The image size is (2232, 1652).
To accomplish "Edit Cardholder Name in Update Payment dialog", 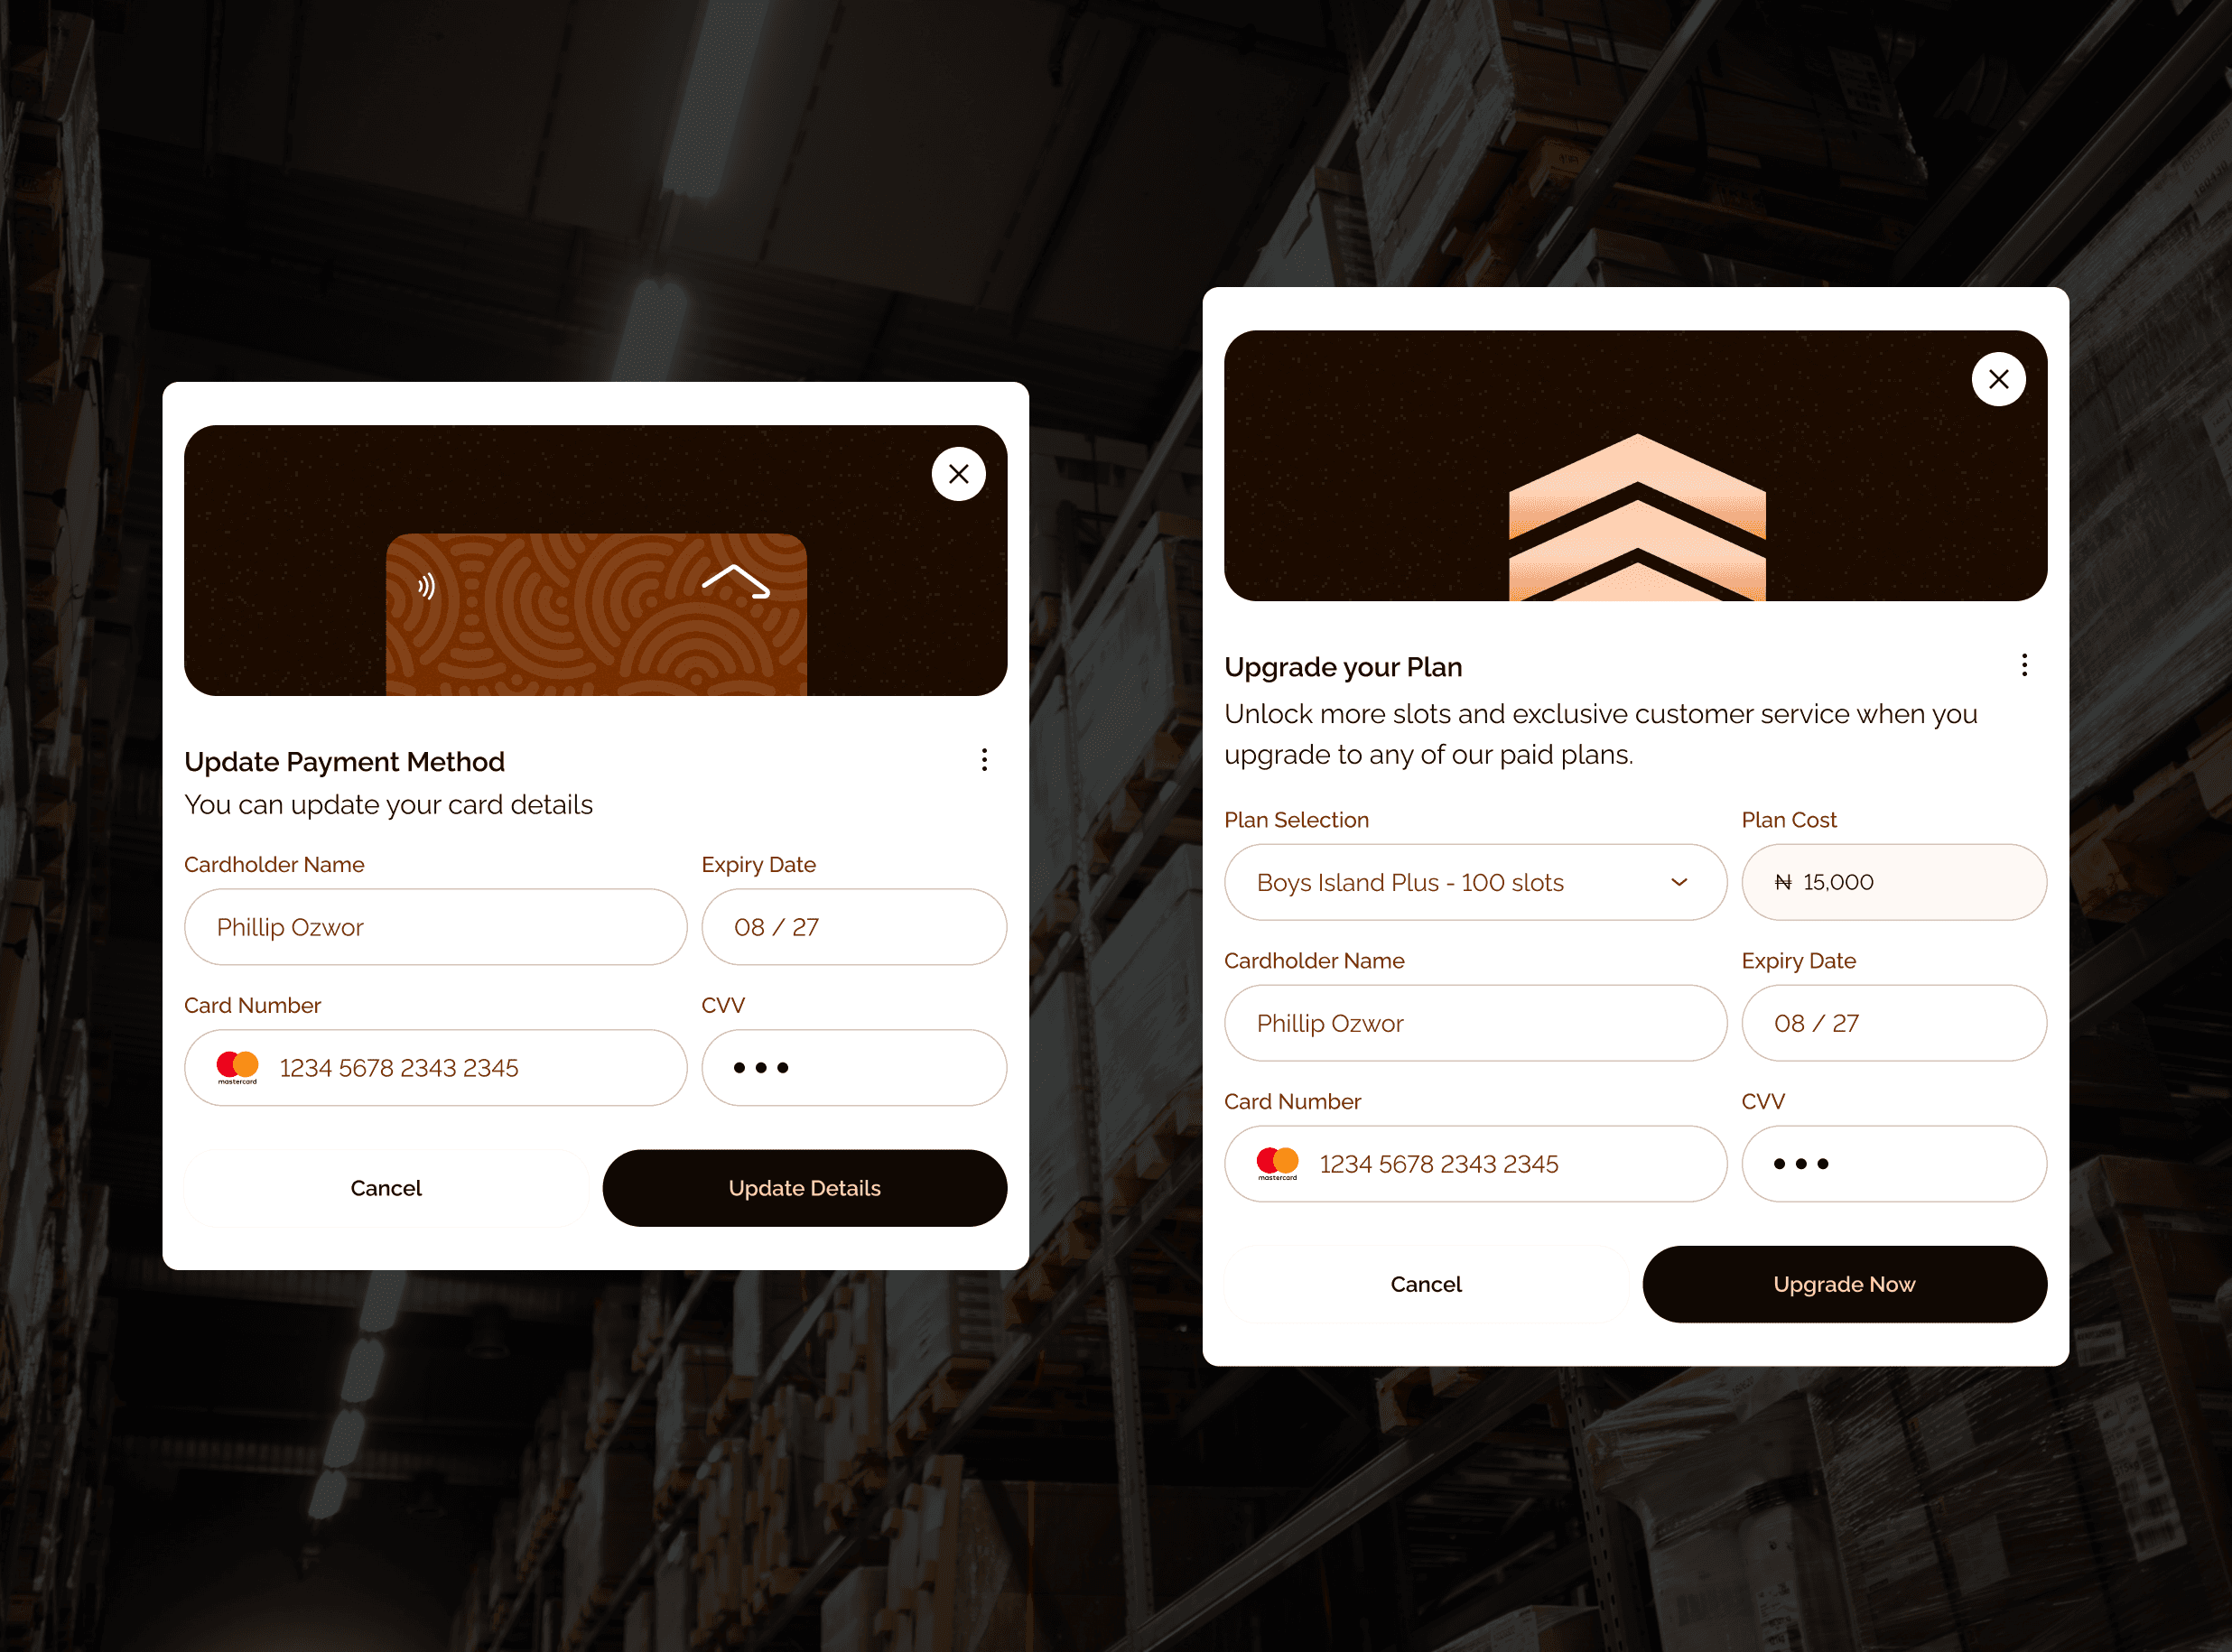I will pos(436,927).
